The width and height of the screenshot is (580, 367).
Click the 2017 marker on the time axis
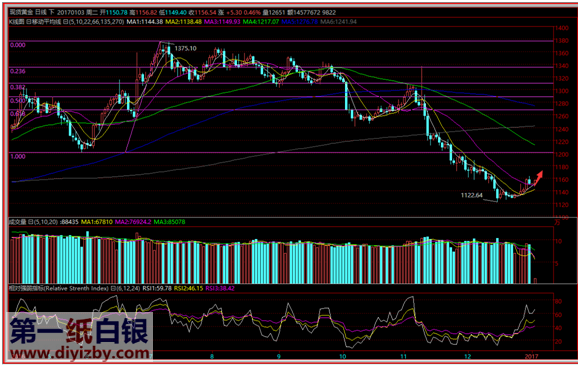532,356
